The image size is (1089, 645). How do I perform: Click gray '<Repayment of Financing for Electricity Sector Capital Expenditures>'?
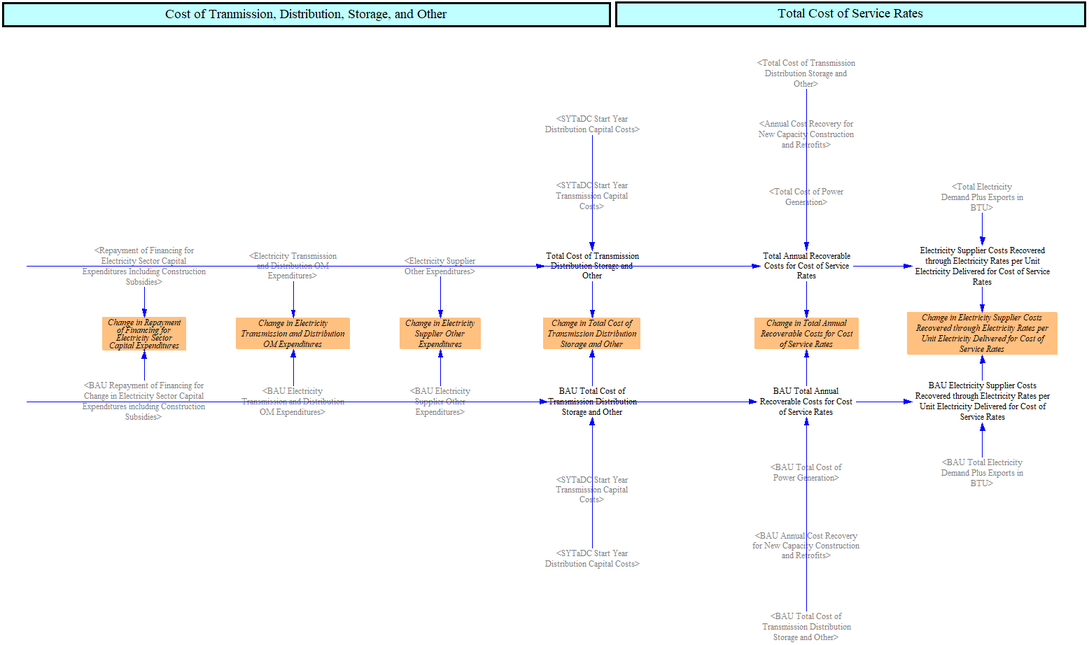(x=144, y=266)
